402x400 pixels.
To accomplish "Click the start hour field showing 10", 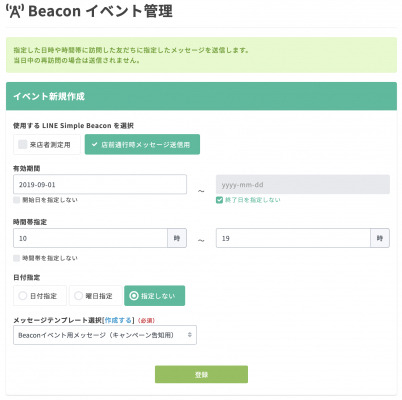I will [90, 238].
